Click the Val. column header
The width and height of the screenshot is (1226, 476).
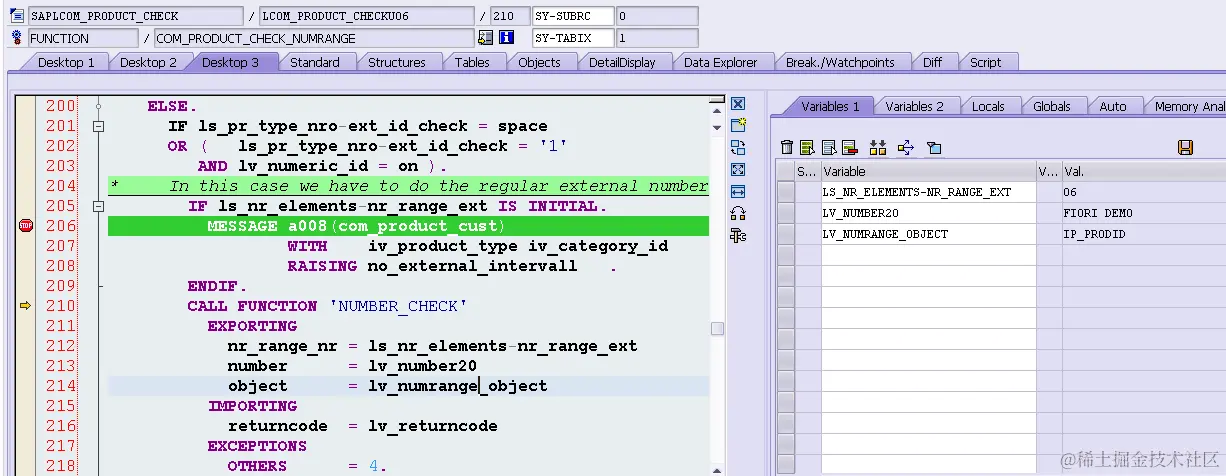1143,171
